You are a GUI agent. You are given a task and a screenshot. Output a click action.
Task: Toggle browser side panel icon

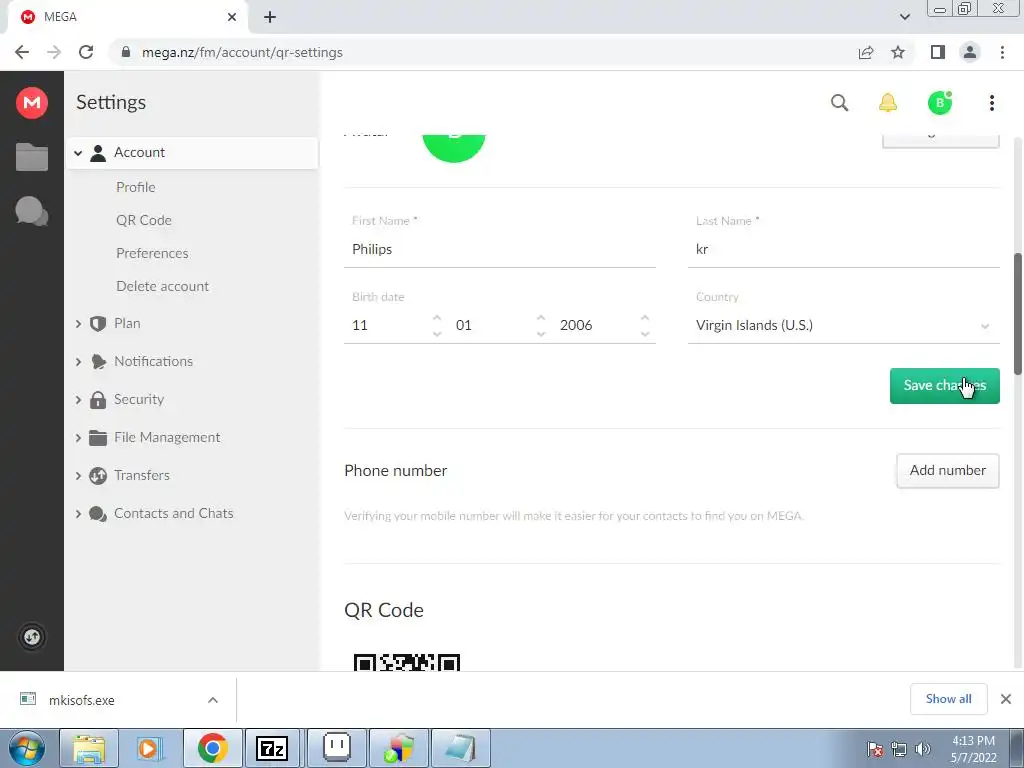[938, 52]
